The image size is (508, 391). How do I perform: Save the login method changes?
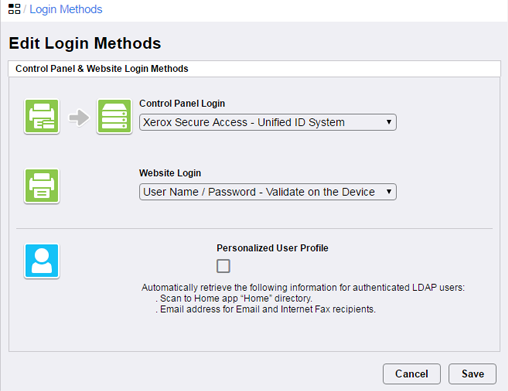click(472, 374)
